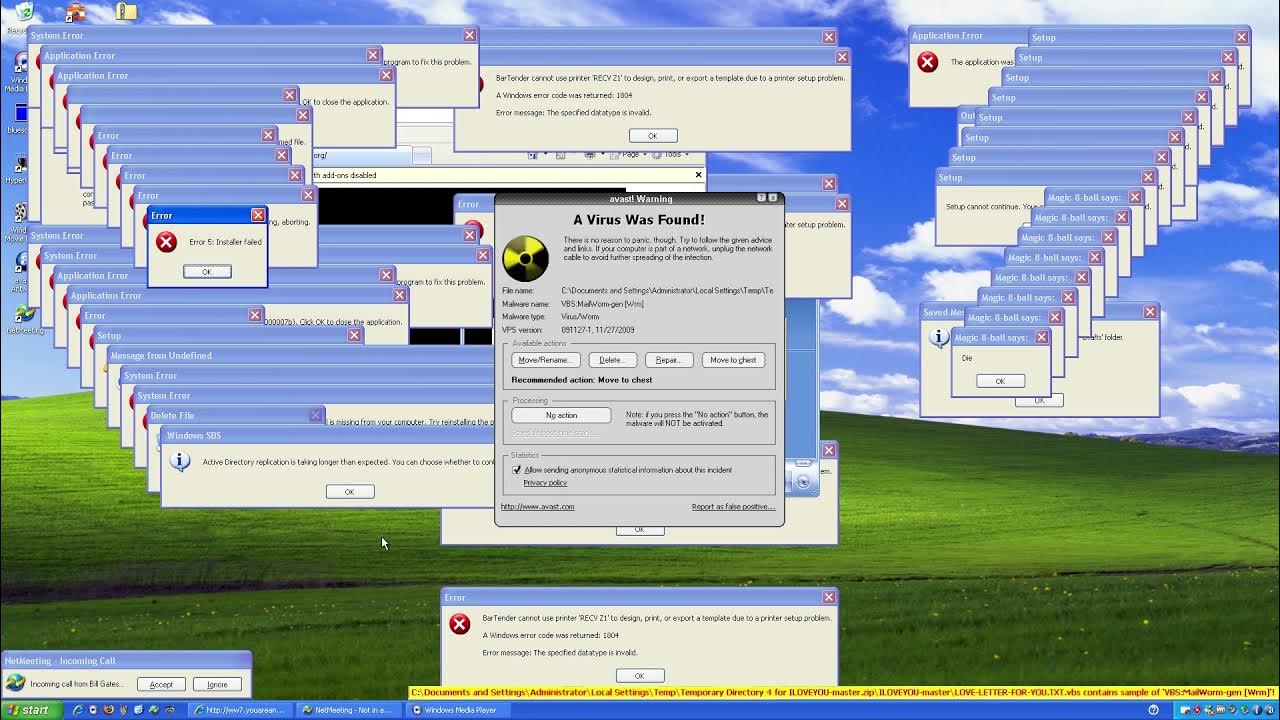1280x720 pixels.
Task: Open the zipped folder icon on desktop
Action: pyautogui.click(x=124, y=12)
